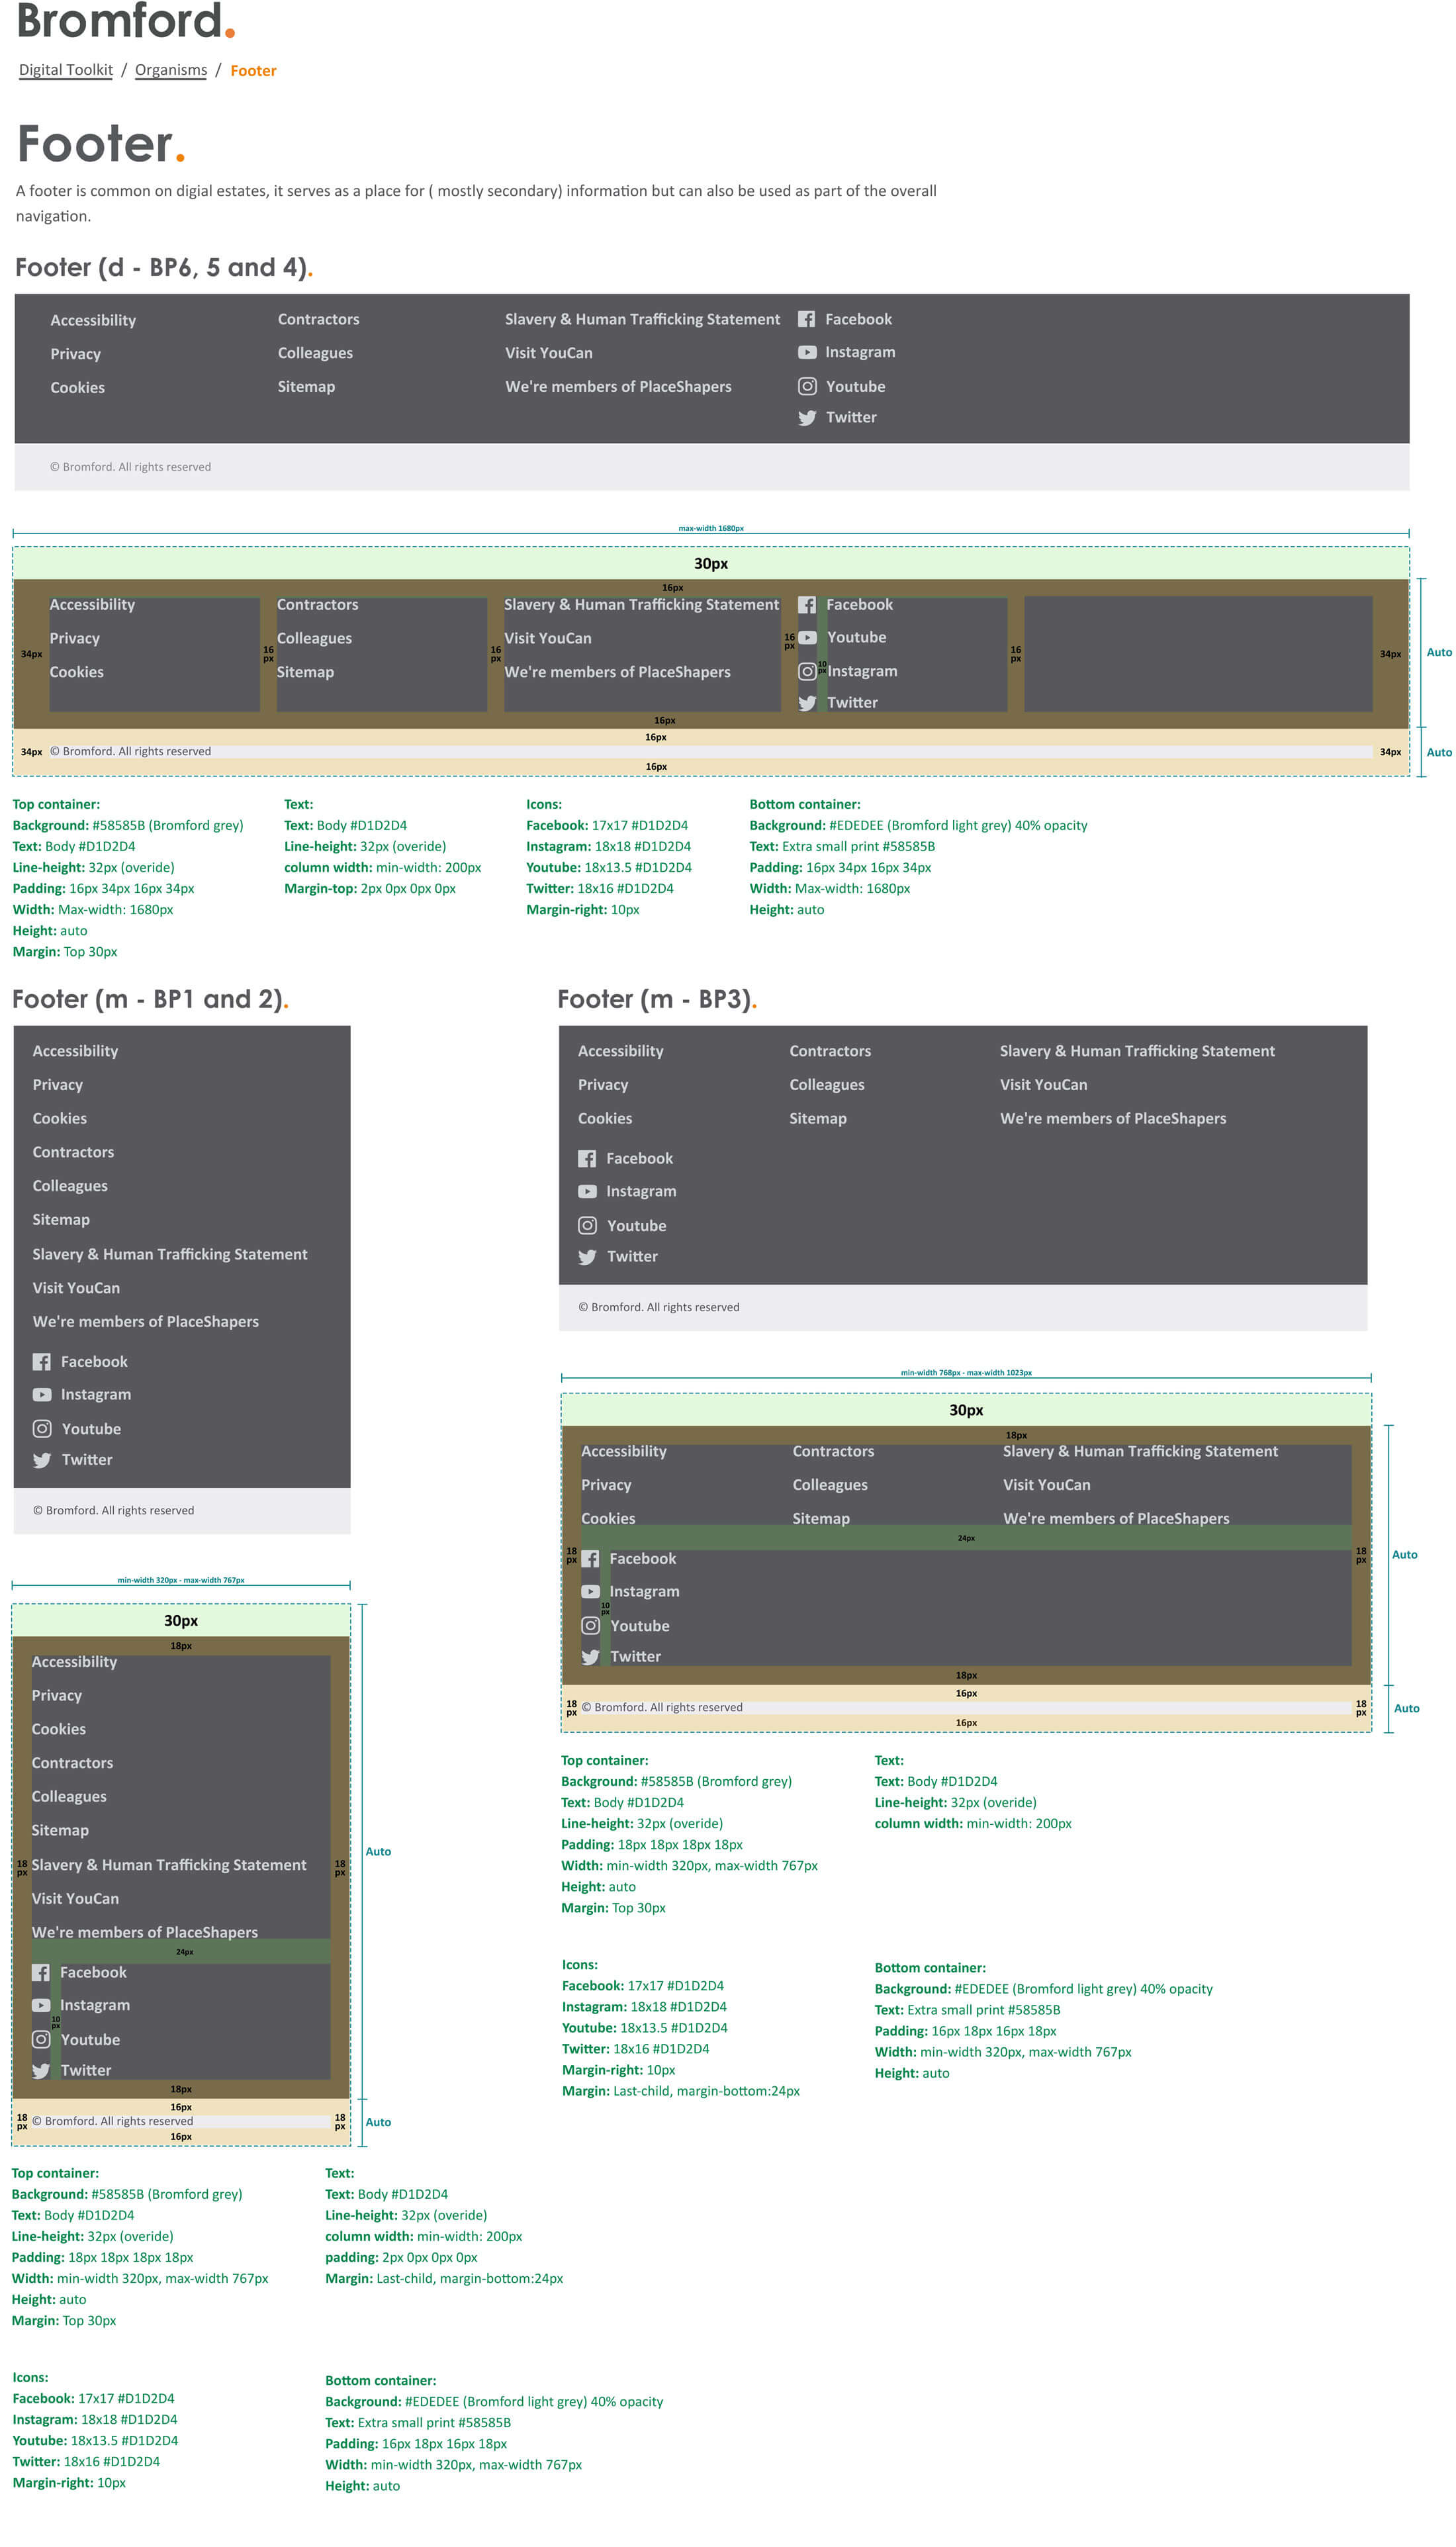1456x2547 pixels.
Task: Click the main "Footer." page title
Action: coord(101,143)
